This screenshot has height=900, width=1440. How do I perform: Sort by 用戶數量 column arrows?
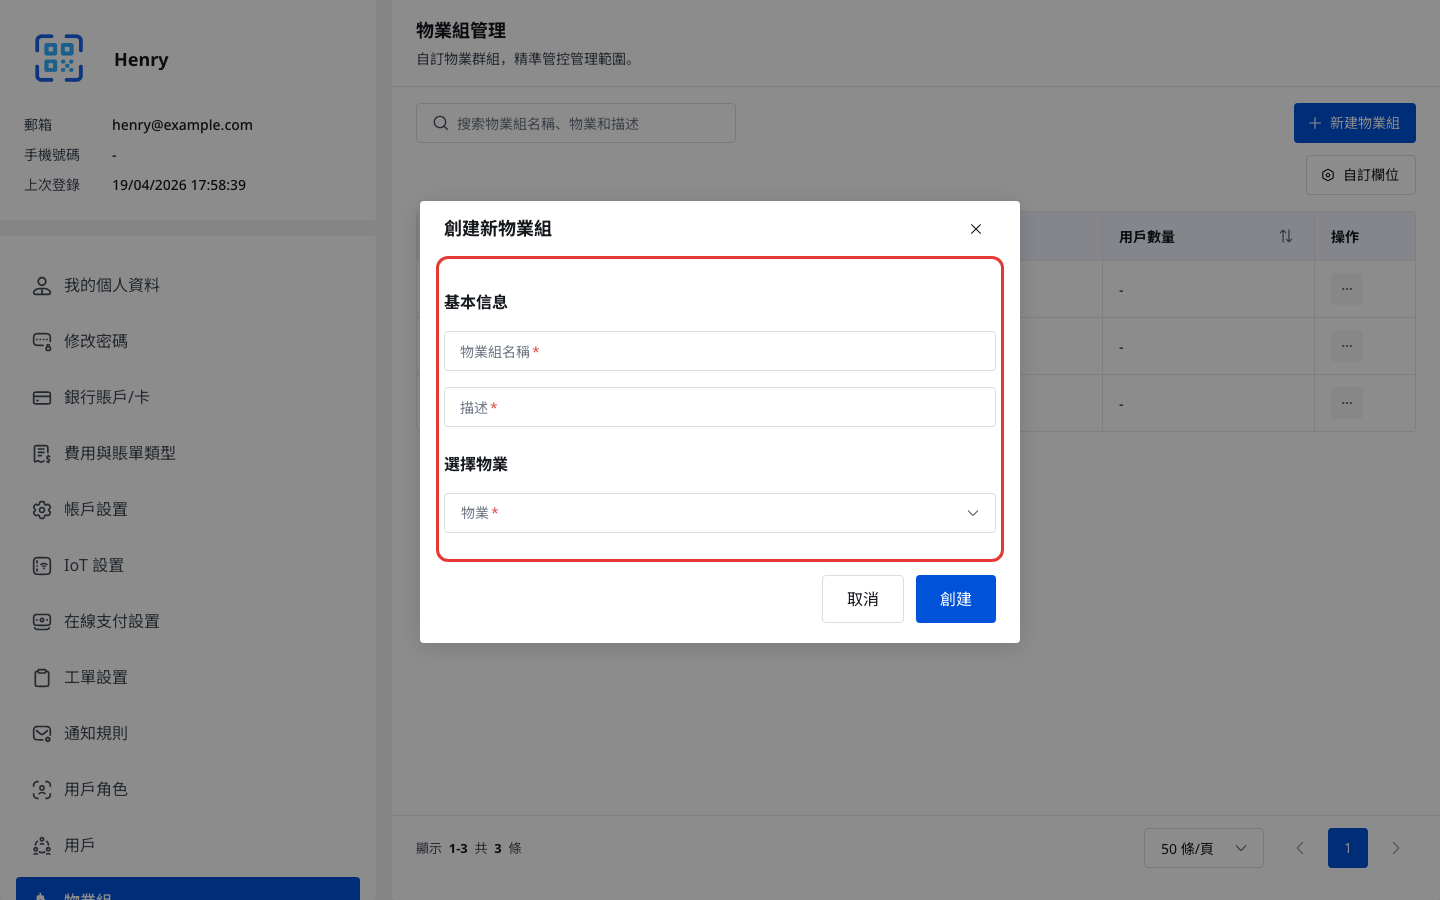tap(1286, 236)
